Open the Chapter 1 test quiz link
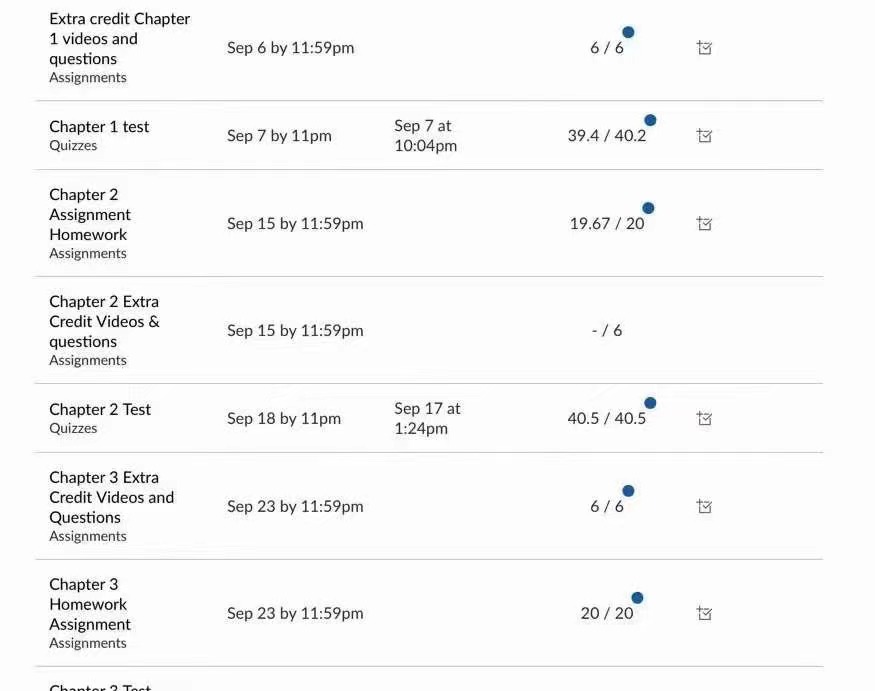 (x=99, y=127)
